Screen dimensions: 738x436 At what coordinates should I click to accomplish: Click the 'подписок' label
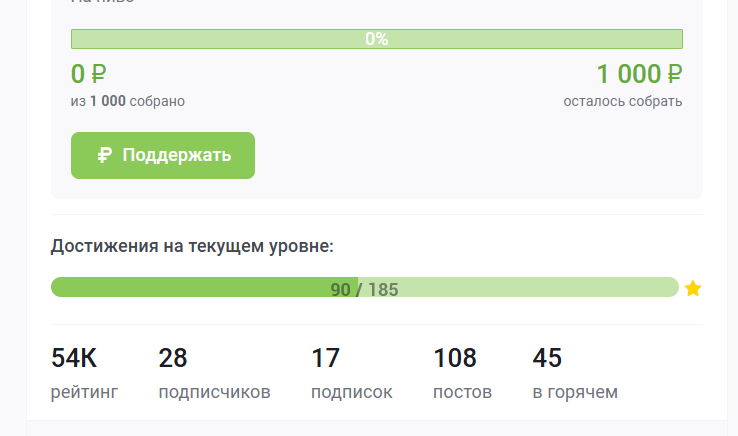(351, 392)
